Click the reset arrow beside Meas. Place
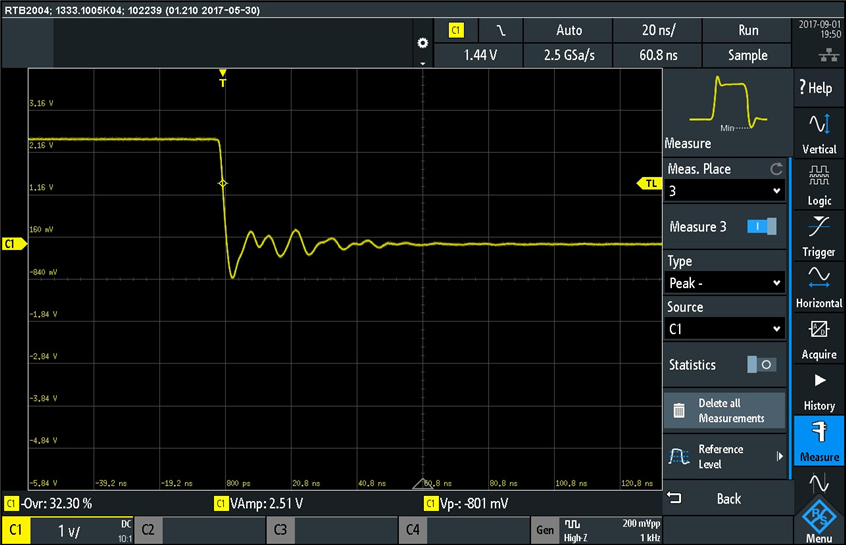This screenshot has width=846, height=545. [x=776, y=169]
